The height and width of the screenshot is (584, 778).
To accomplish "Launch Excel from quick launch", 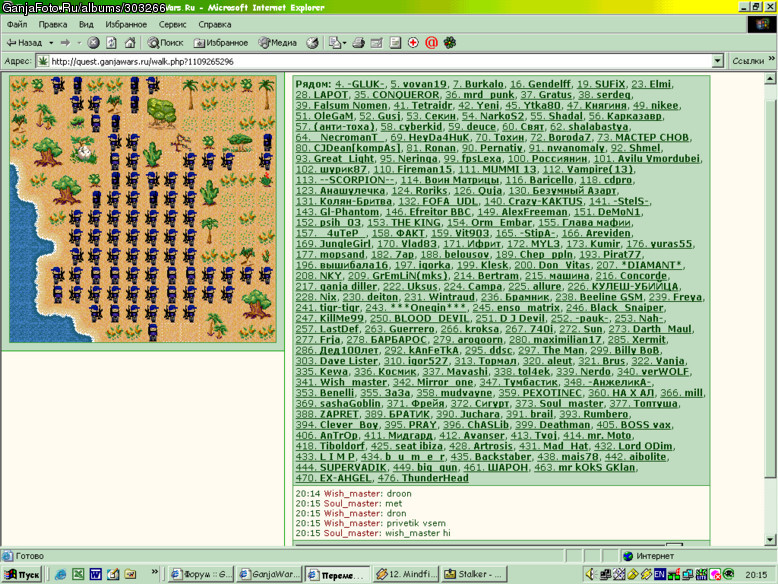I will 78,575.
